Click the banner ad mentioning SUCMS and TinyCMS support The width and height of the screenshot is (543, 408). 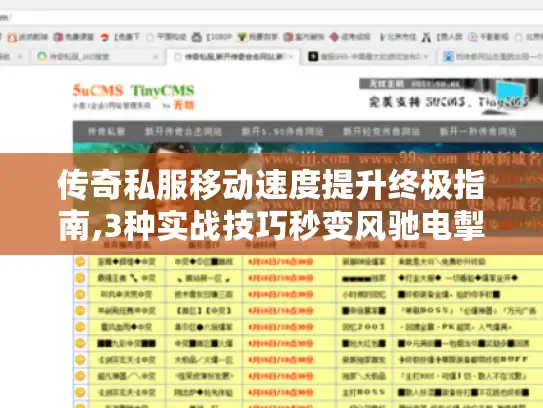pyautogui.click(x=450, y=96)
